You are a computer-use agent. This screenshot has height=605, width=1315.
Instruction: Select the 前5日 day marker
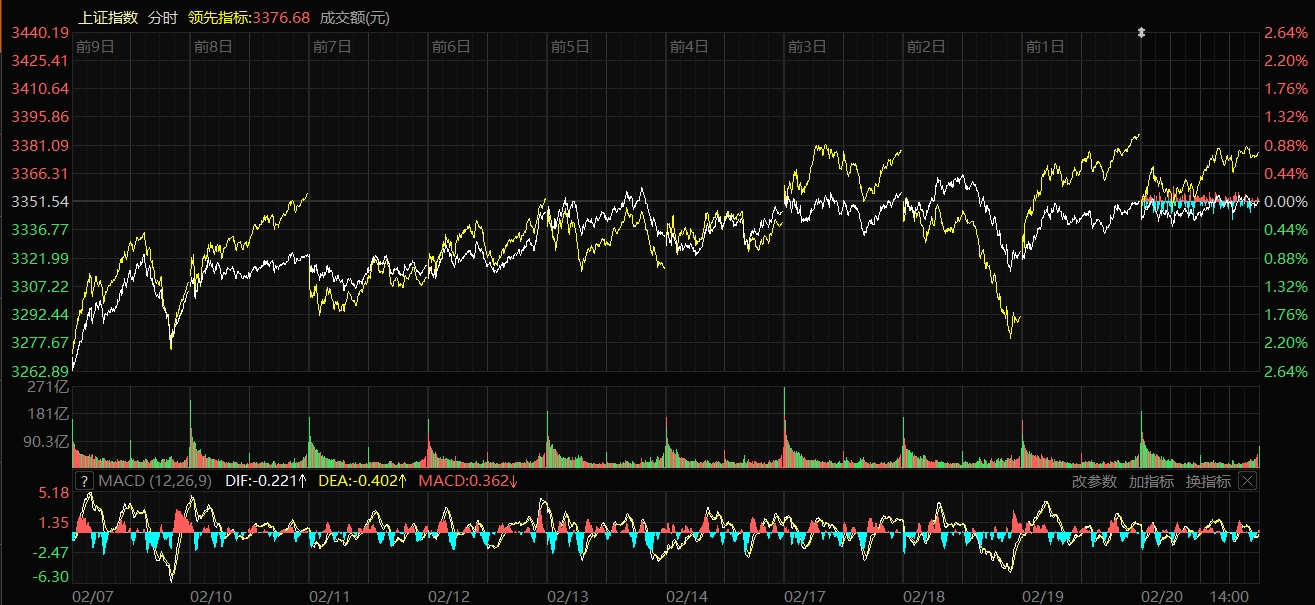[x=570, y=46]
